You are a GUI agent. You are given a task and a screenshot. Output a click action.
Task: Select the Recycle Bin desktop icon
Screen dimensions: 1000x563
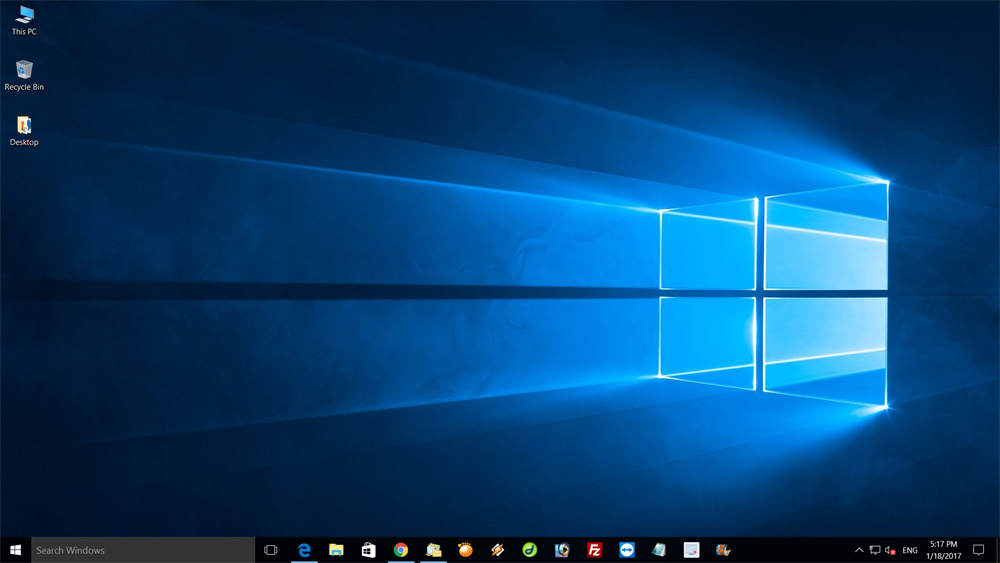[x=24, y=75]
